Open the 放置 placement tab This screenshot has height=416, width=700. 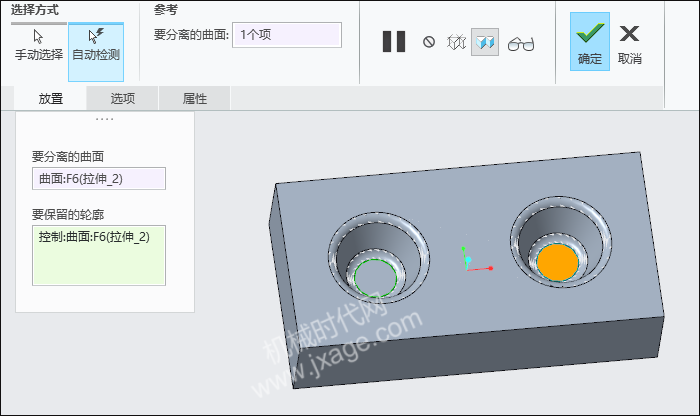50,99
